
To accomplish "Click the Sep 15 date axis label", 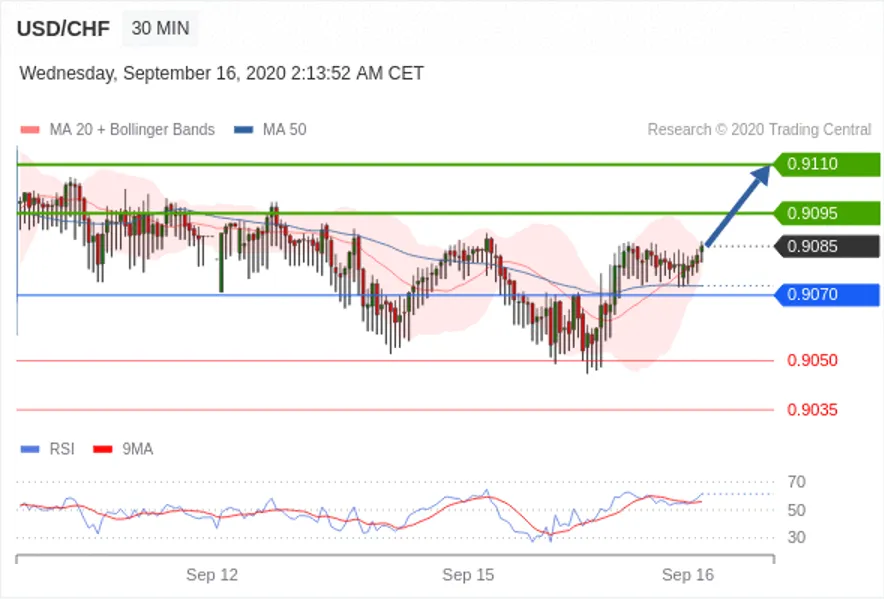I will point(468,575).
